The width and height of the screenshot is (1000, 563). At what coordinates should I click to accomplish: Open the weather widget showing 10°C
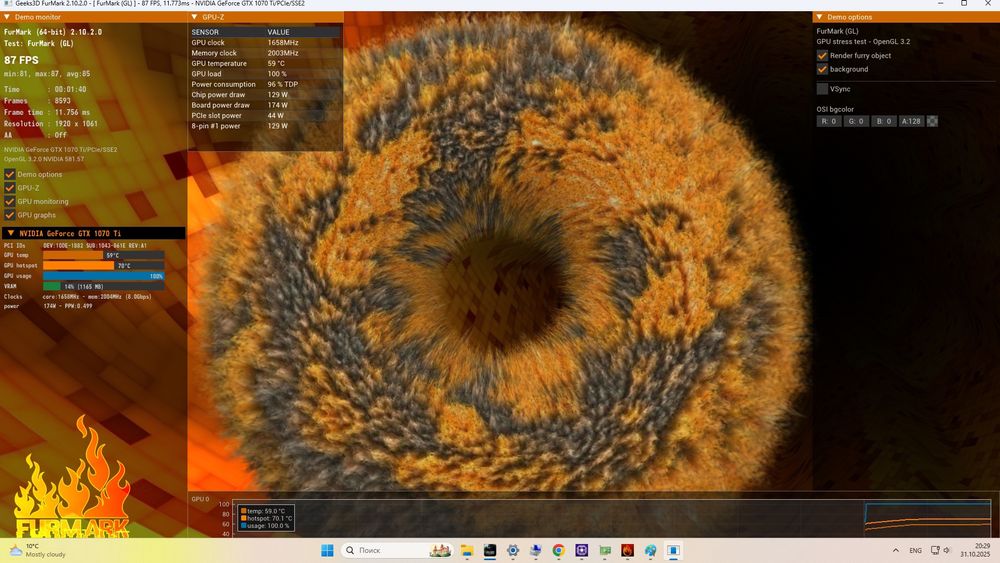click(37, 550)
